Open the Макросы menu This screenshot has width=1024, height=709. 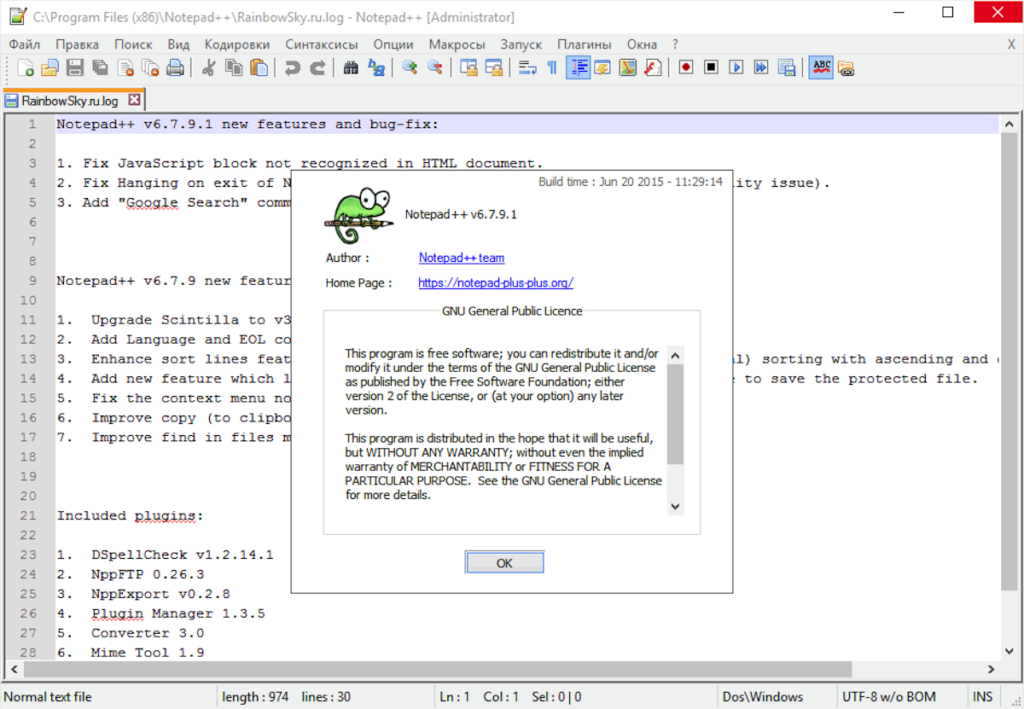457,44
